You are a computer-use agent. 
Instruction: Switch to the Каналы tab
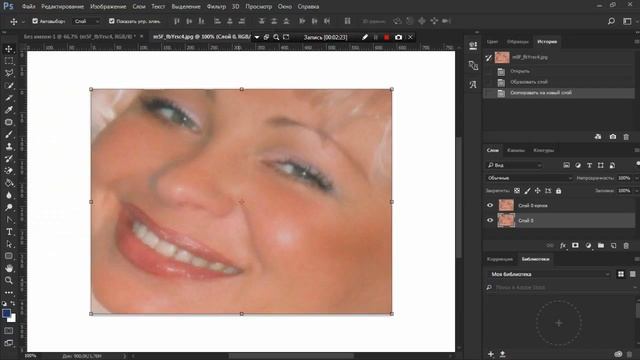pyautogui.click(x=516, y=150)
